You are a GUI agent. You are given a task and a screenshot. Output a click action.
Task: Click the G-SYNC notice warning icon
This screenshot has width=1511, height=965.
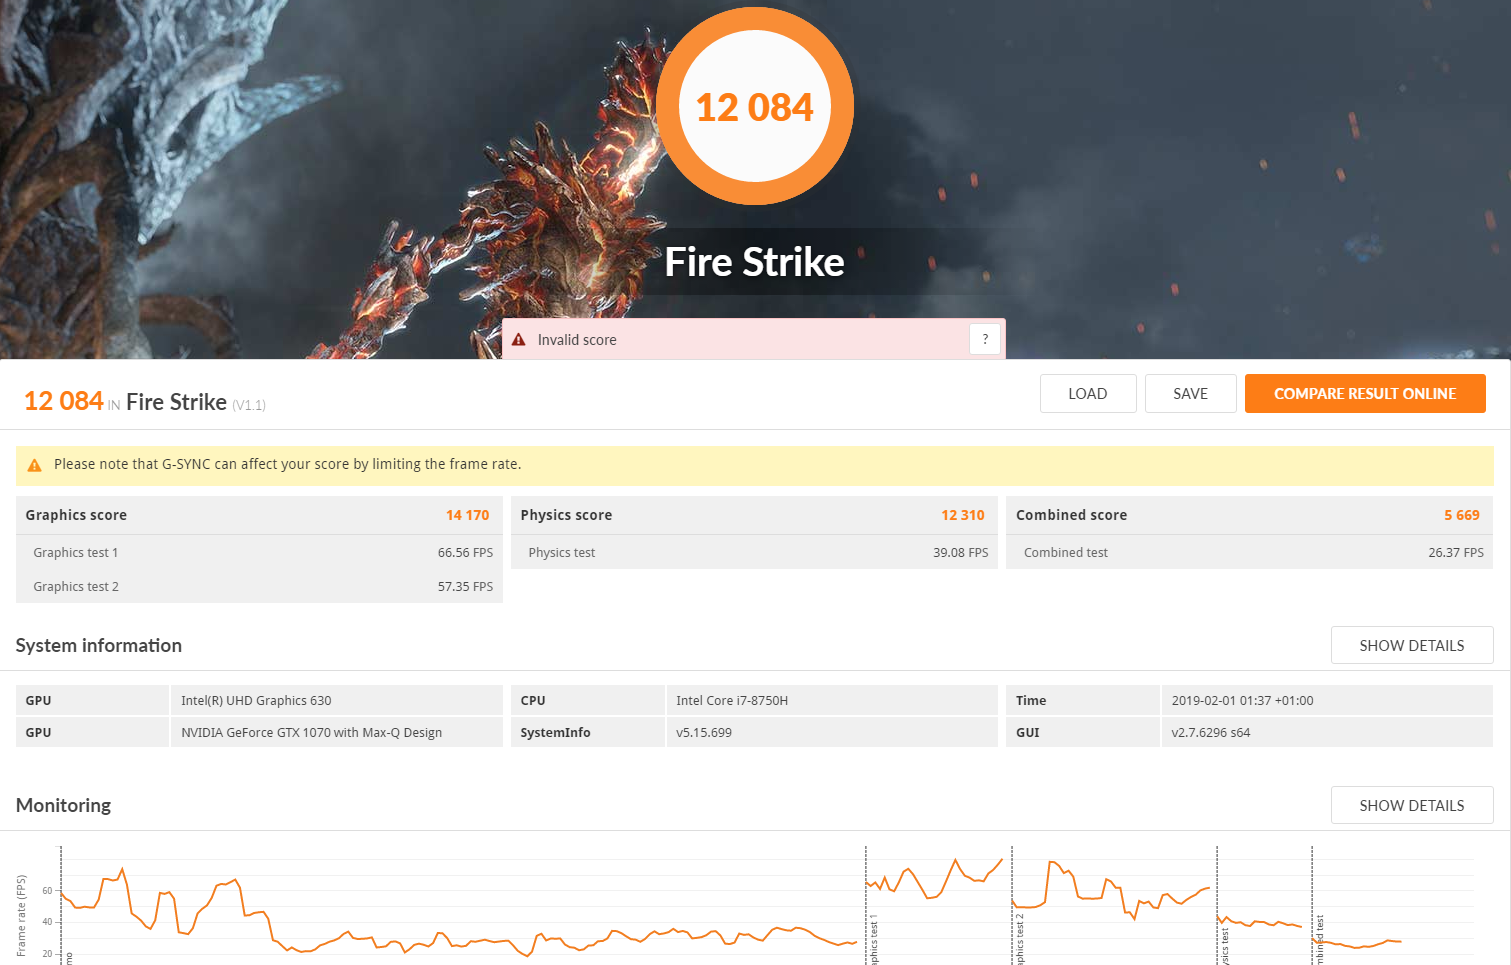34,465
